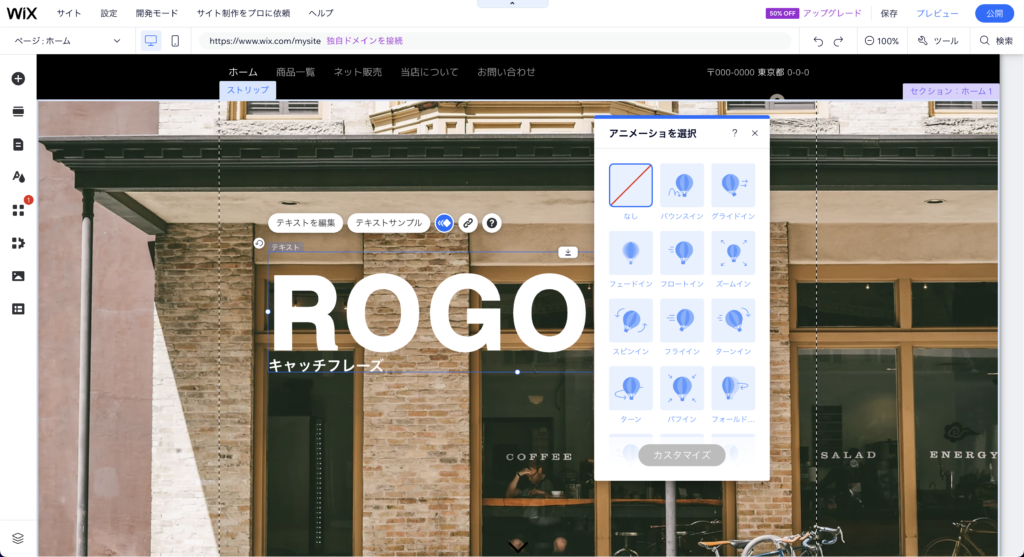The width and height of the screenshot is (1024, 557).
Task: Open the Add Elements plus icon
Action: [x=18, y=78]
